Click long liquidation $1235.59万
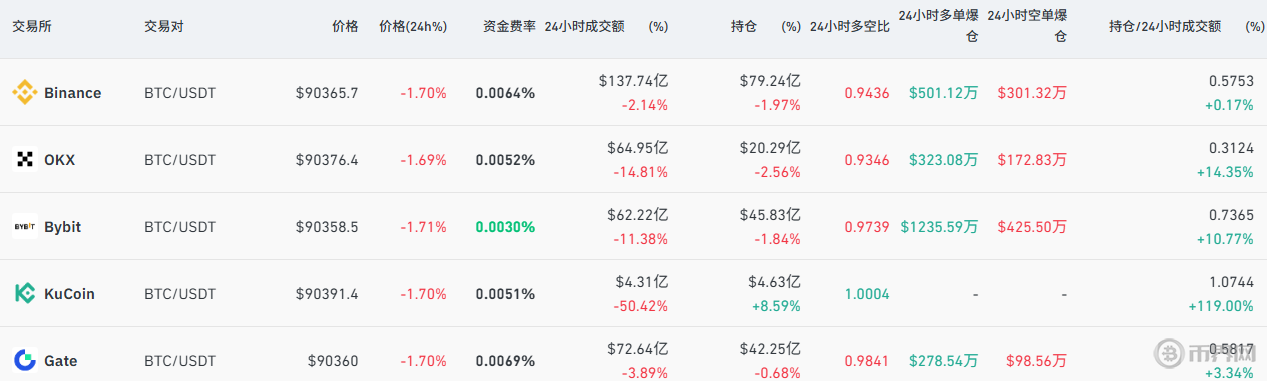The height and width of the screenshot is (381, 1267). 939,227
